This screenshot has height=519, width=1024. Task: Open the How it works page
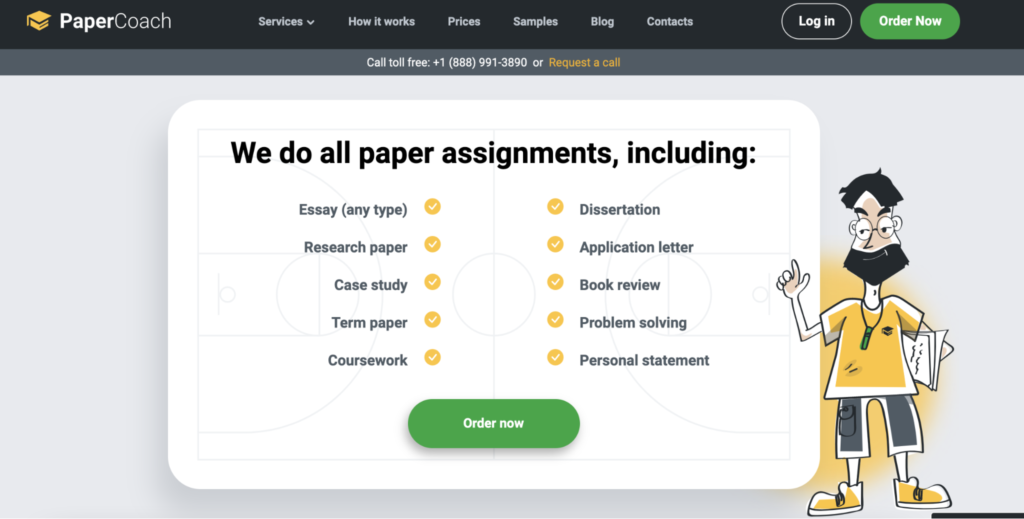[x=381, y=22]
